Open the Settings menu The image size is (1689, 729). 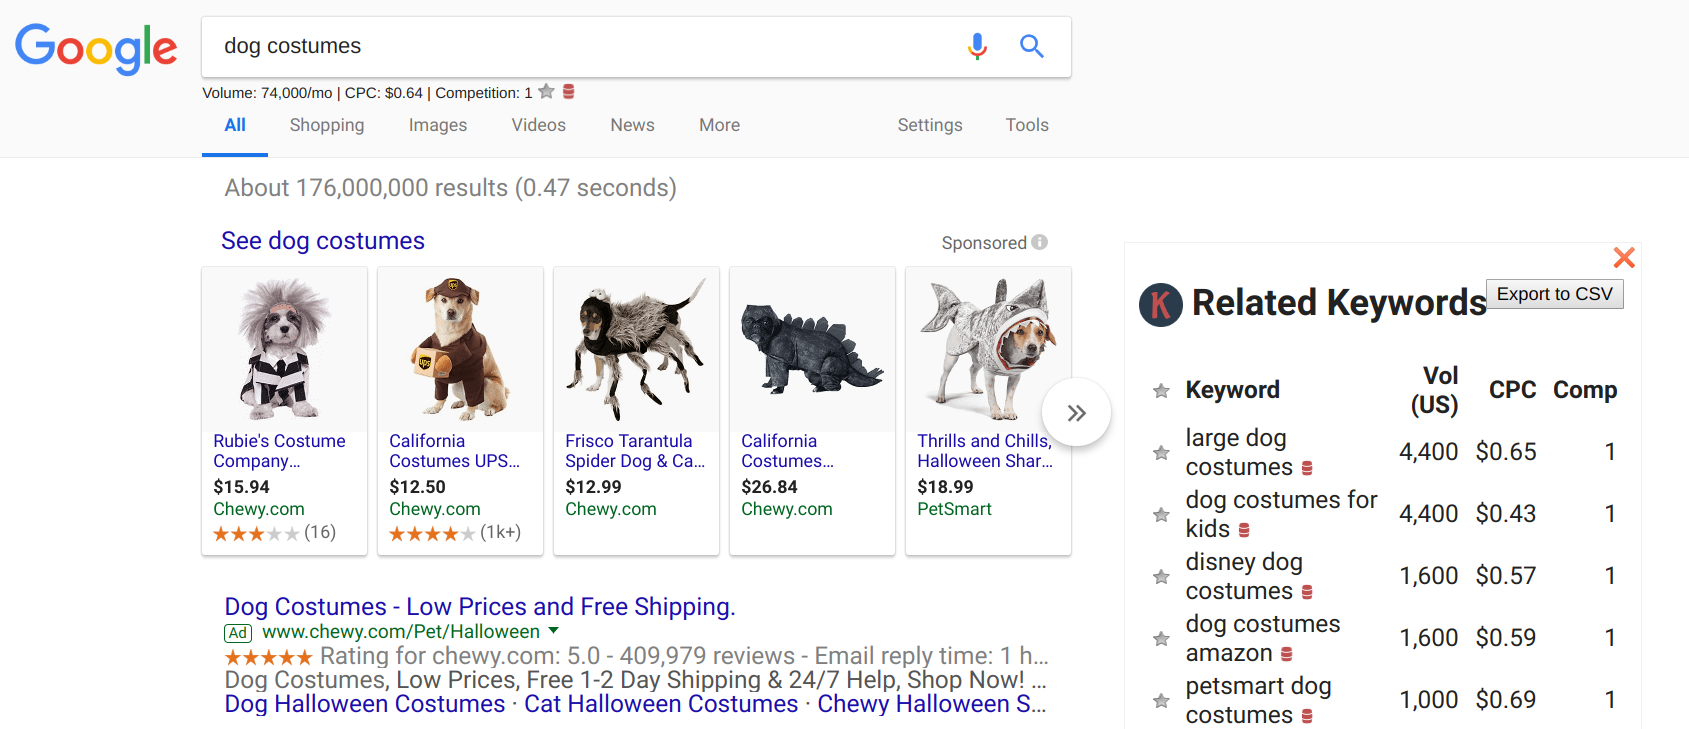pyautogui.click(x=930, y=125)
